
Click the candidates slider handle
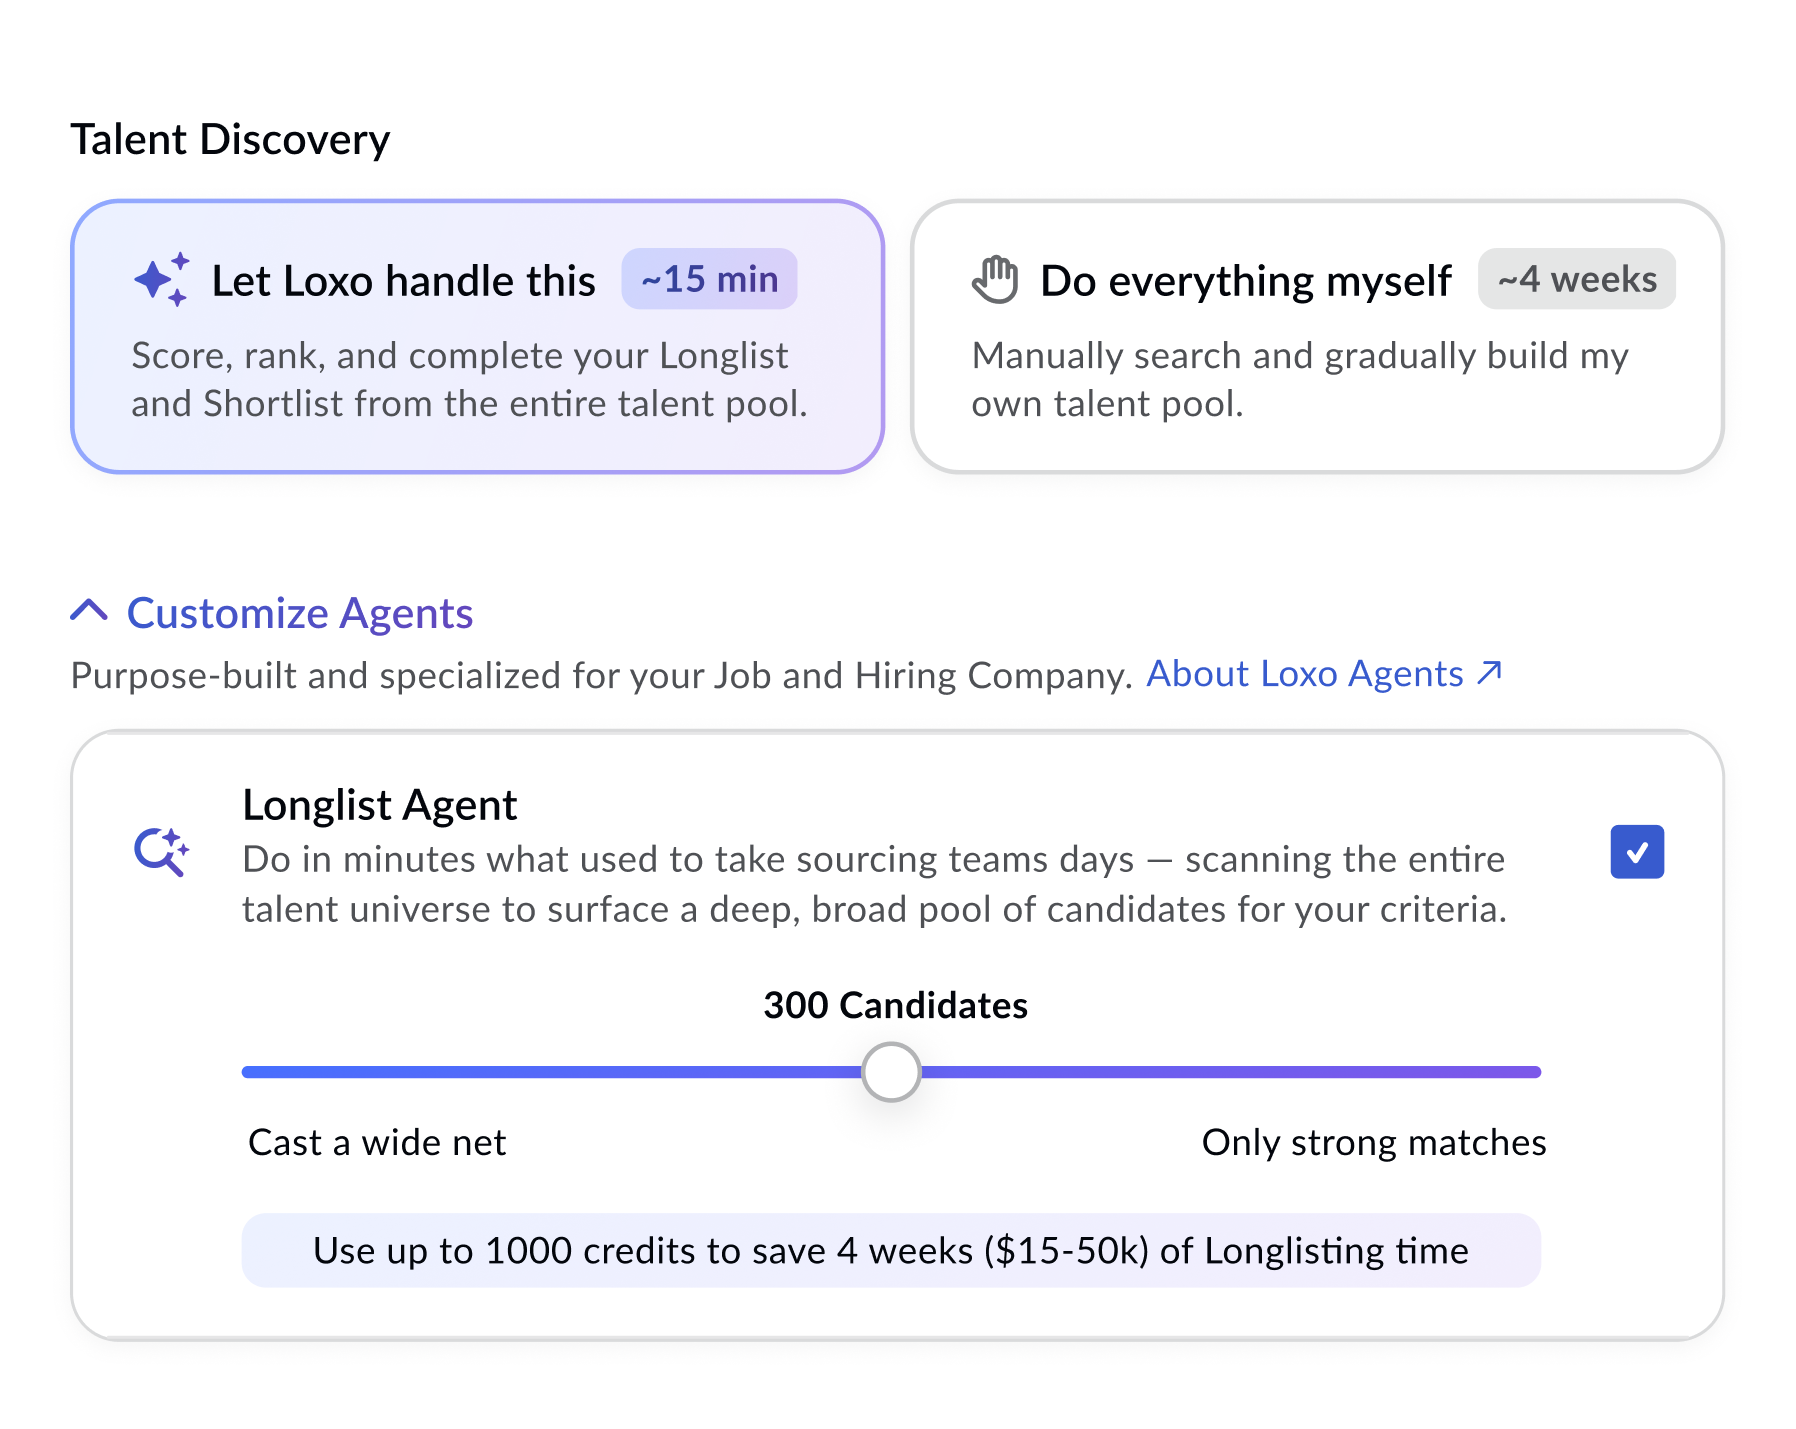(891, 1072)
